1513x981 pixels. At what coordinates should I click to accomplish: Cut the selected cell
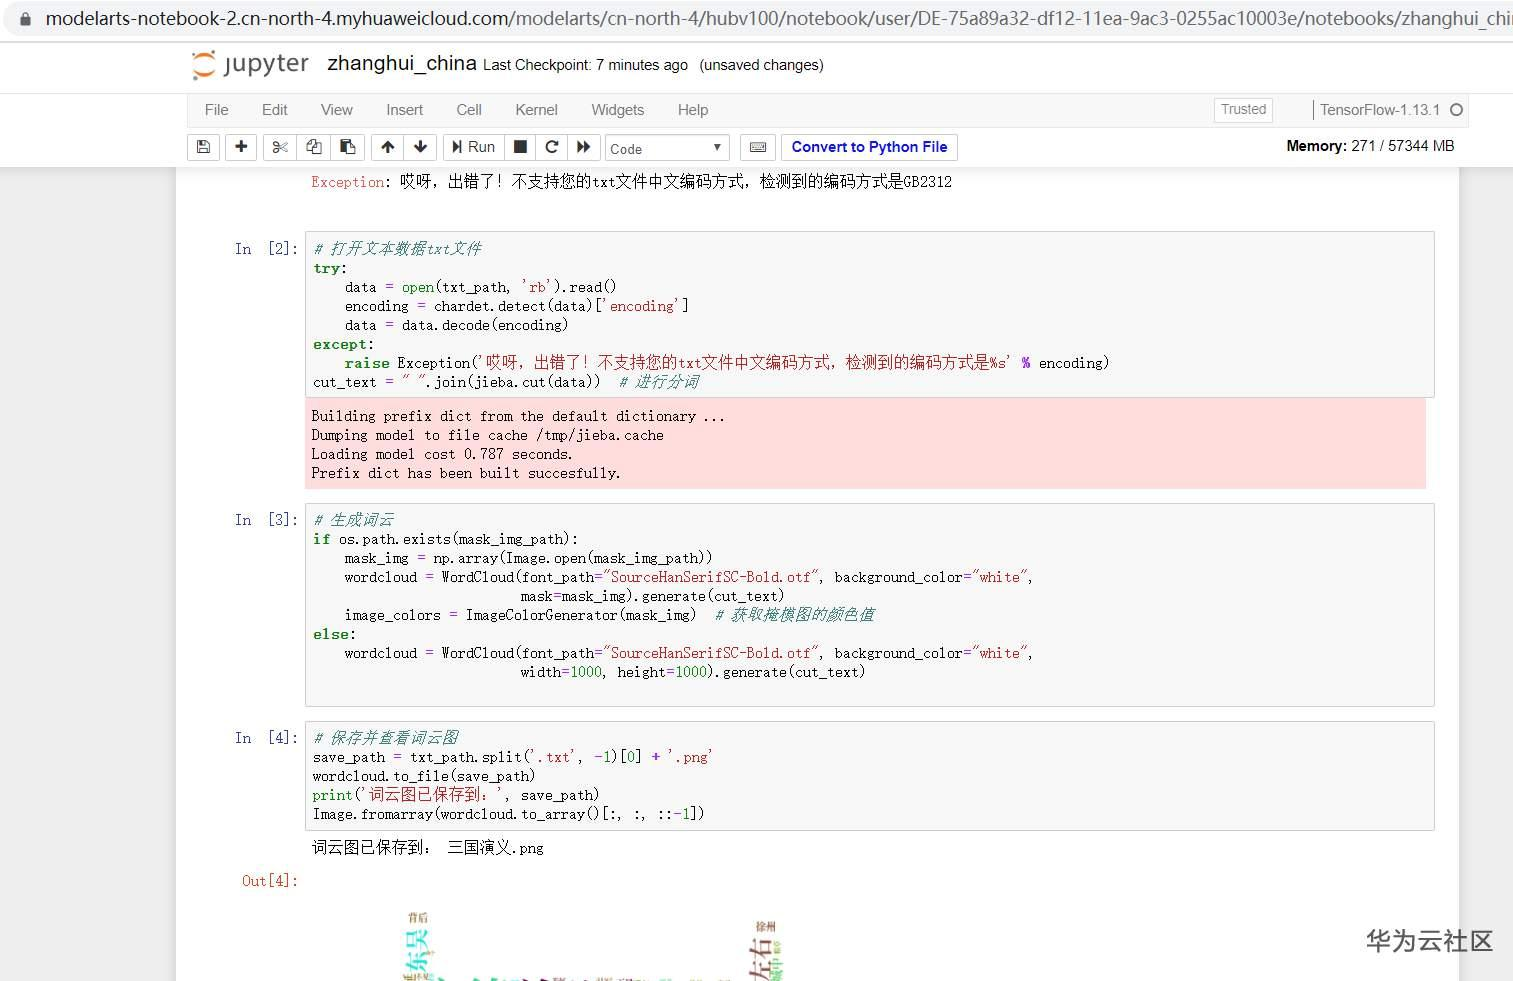(278, 147)
